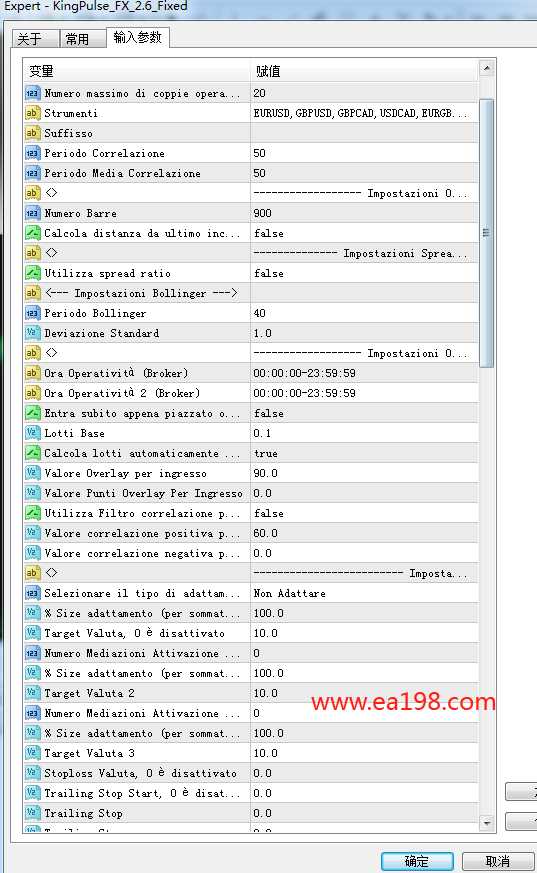Viewport: 537px width, 873px height.
Task: Click the string icon for Suffisso
Action: [x=32, y=133]
